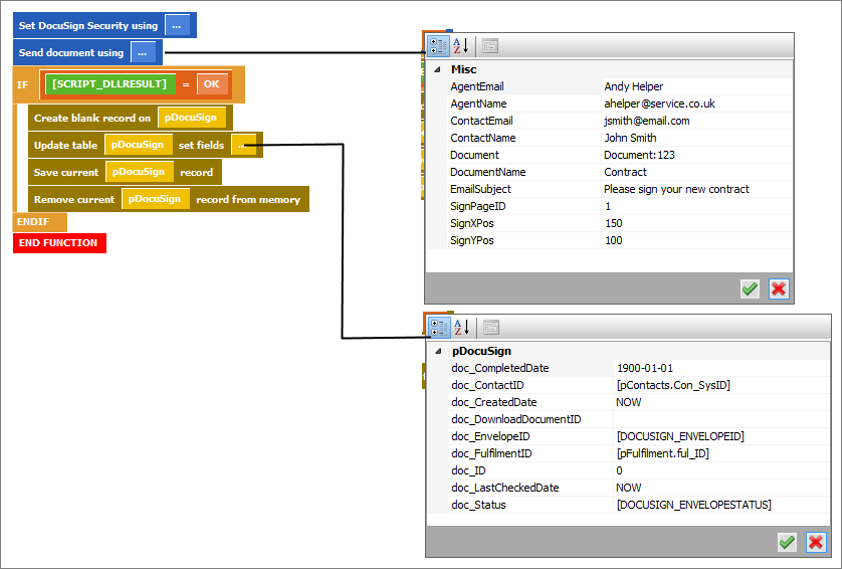The width and height of the screenshot is (842, 569).
Task: Edit ContactName value John Smith
Action: [696, 138]
